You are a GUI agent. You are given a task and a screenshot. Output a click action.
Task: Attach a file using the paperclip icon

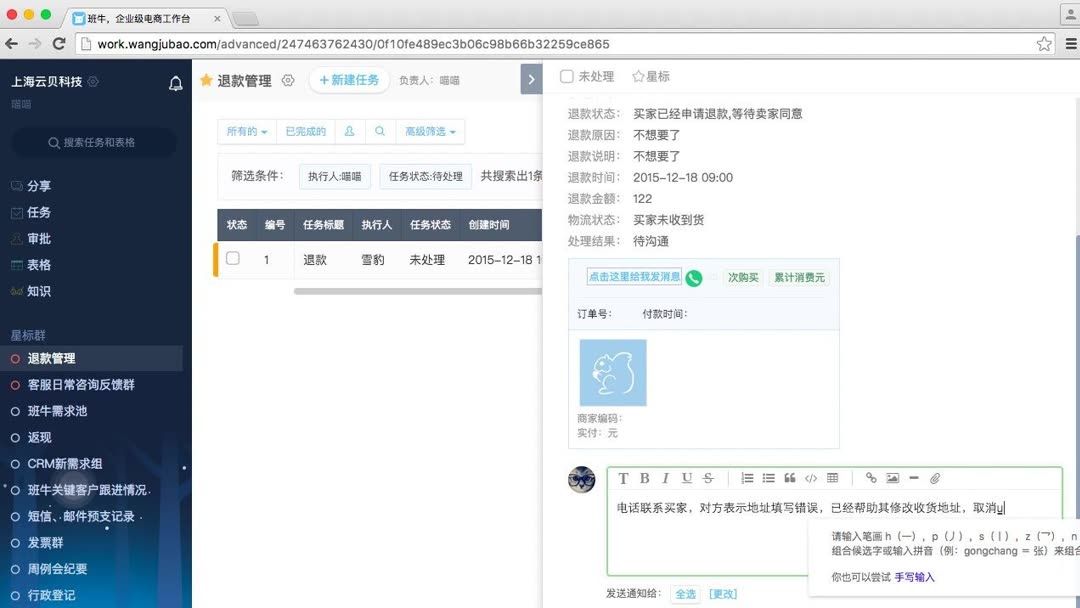click(935, 478)
